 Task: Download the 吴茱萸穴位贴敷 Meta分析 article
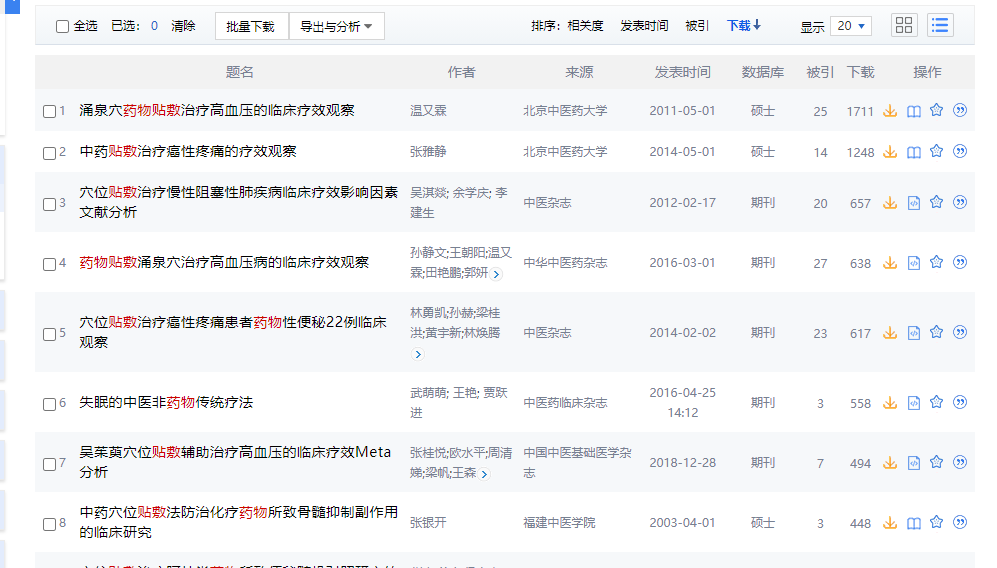pyautogui.click(x=890, y=463)
